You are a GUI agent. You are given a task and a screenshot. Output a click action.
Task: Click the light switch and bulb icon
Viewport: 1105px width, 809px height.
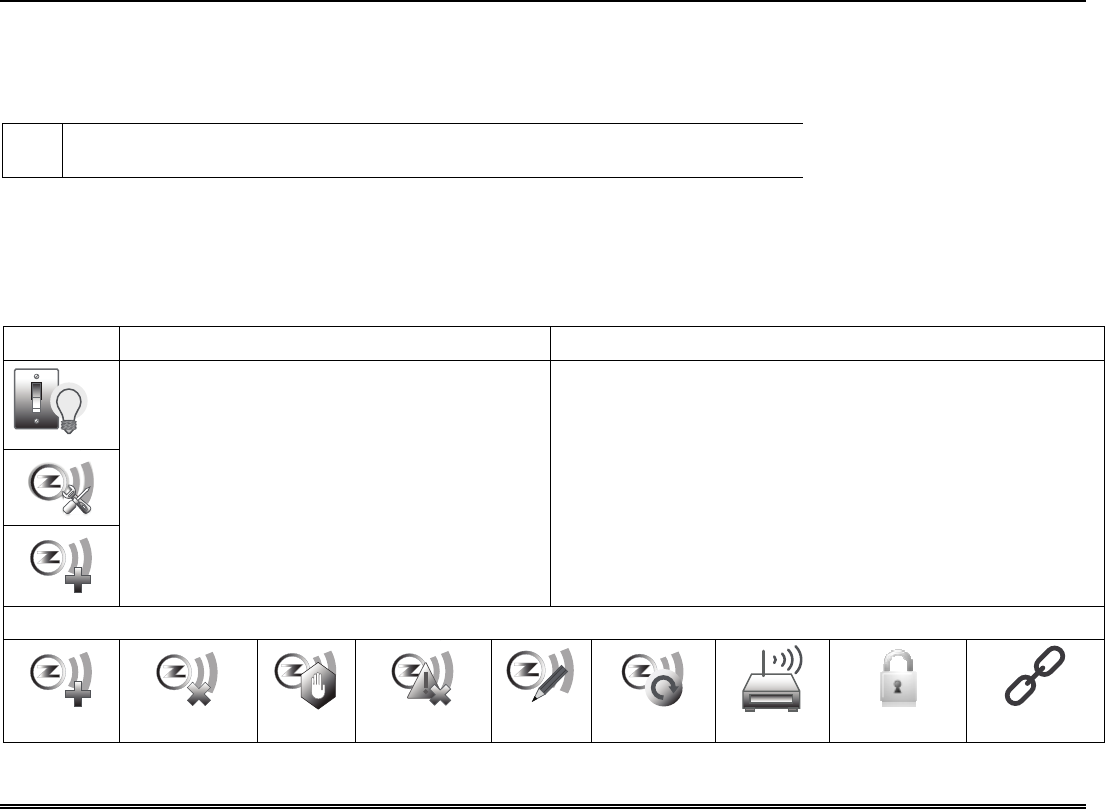point(51,400)
